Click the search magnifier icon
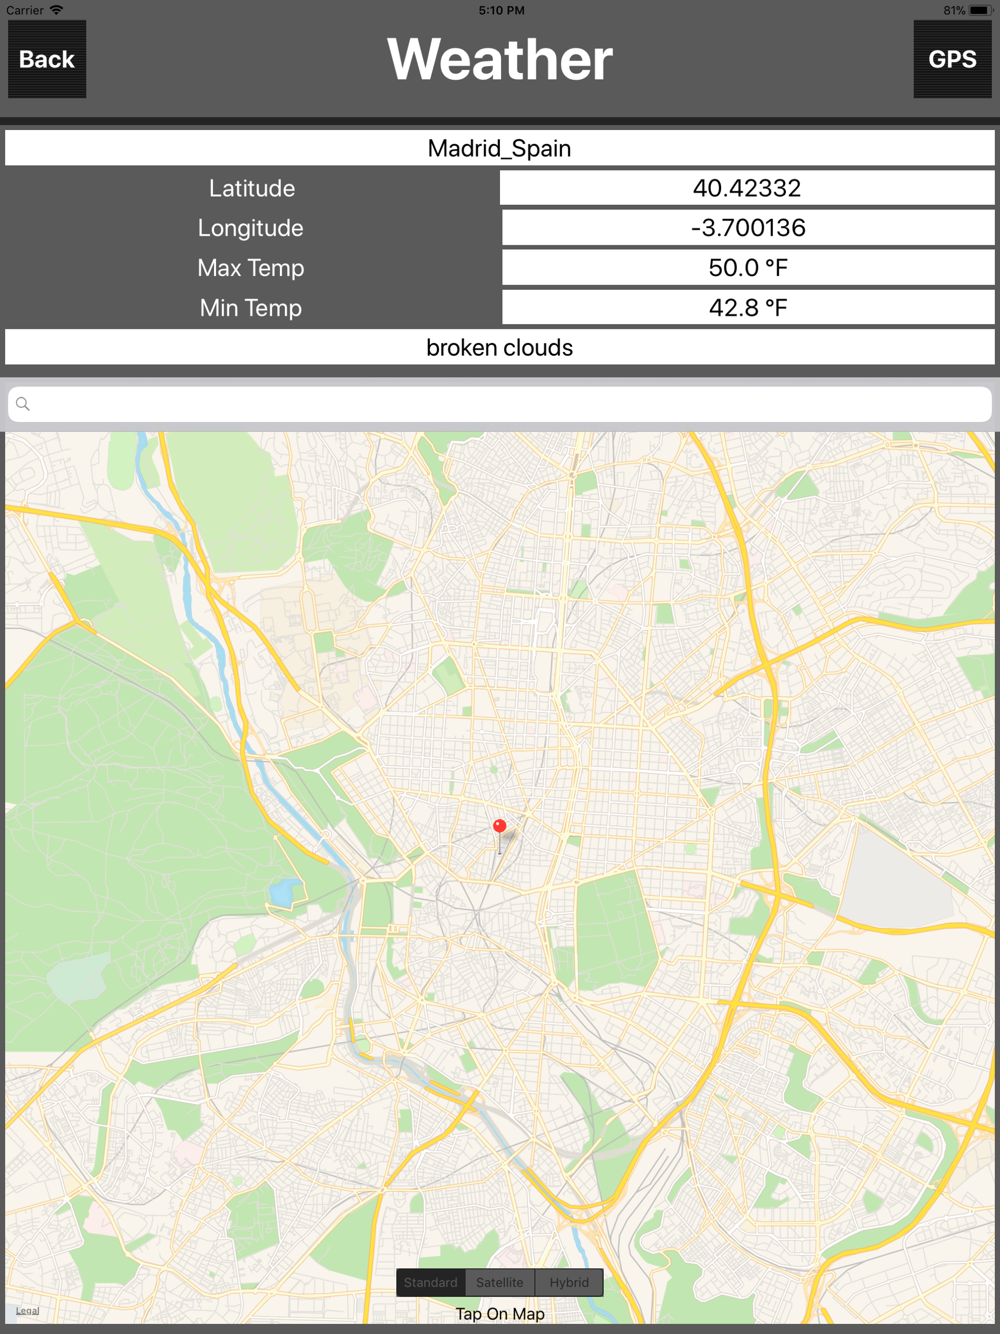Screen dimensions: 1000x1334 coord(23,404)
